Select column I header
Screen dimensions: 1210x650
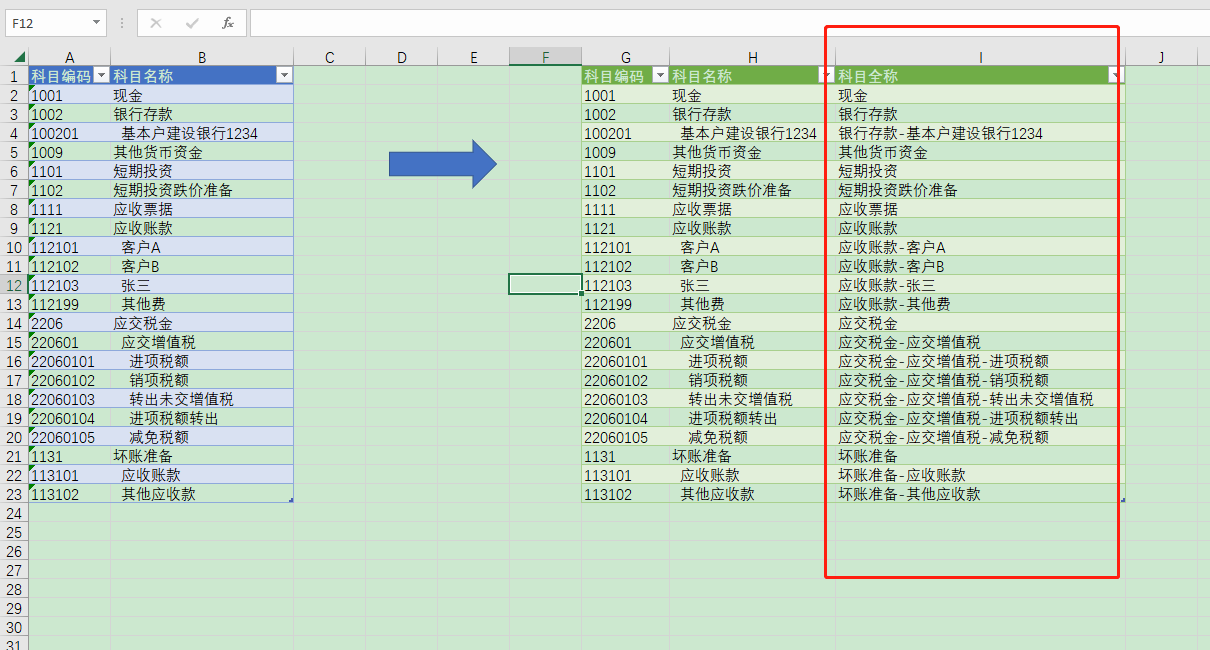pos(980,58)
